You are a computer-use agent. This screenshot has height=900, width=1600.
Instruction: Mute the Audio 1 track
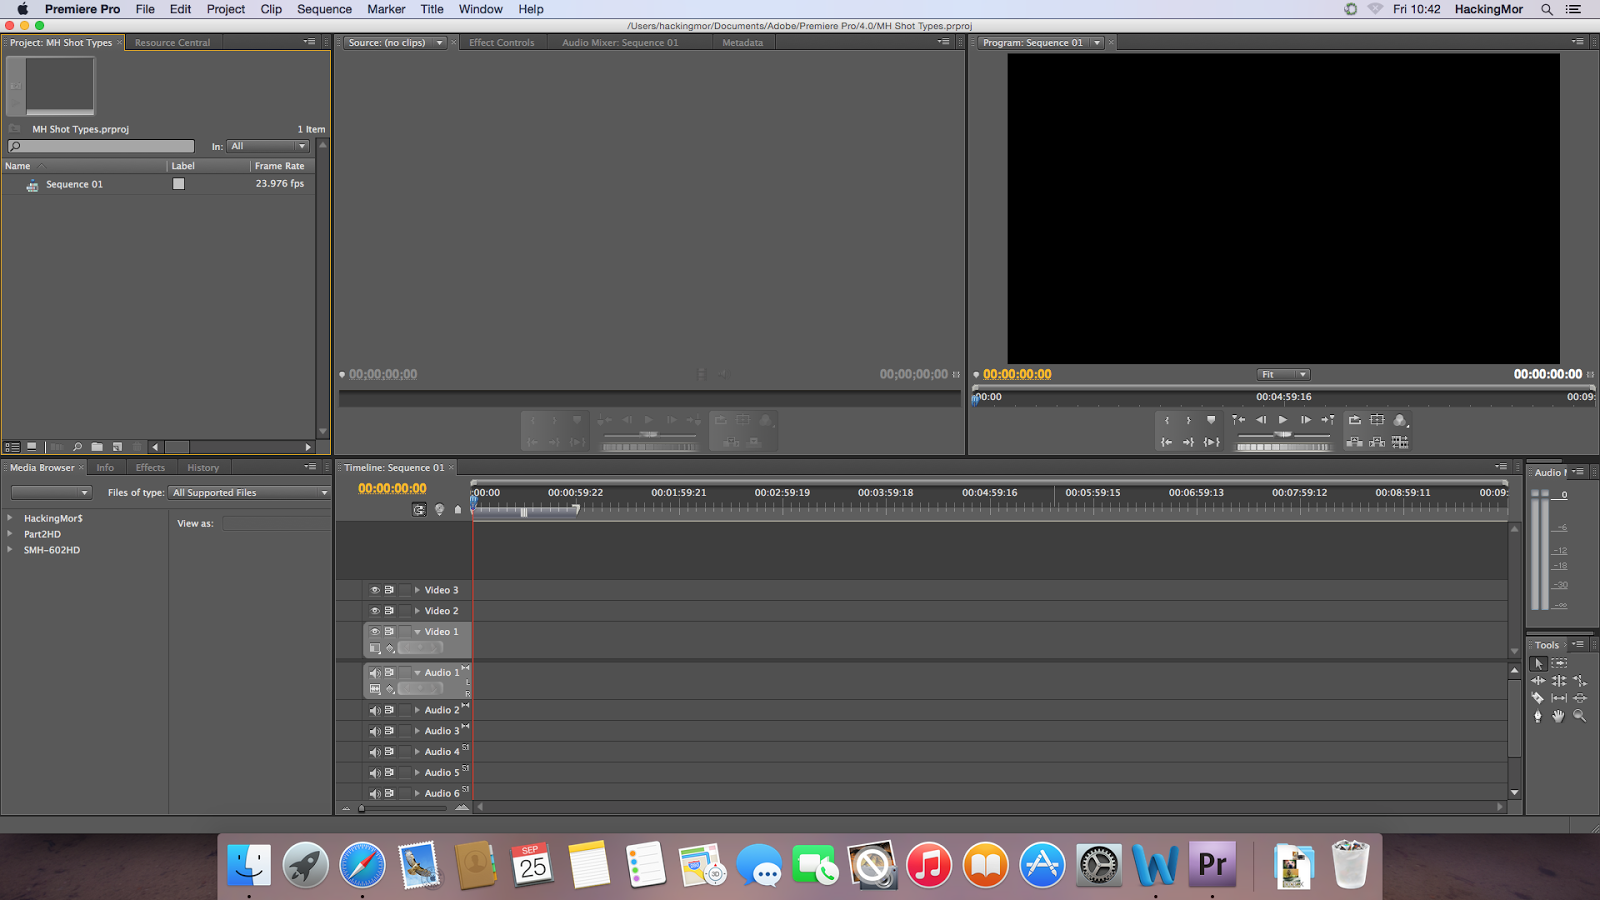(375, 673)
